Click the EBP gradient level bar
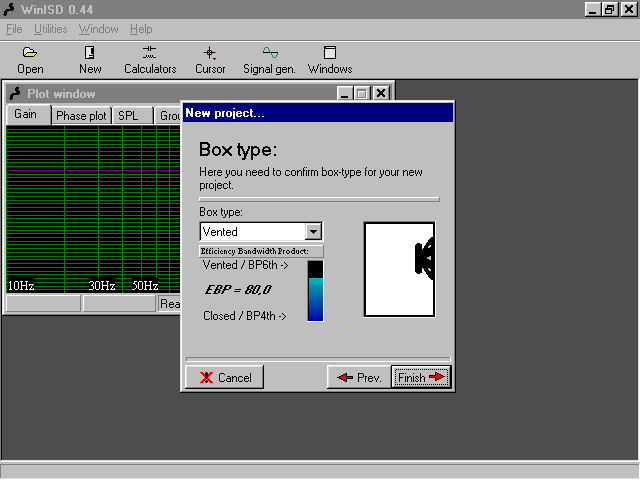640x480 pixels. click(315, 291)
